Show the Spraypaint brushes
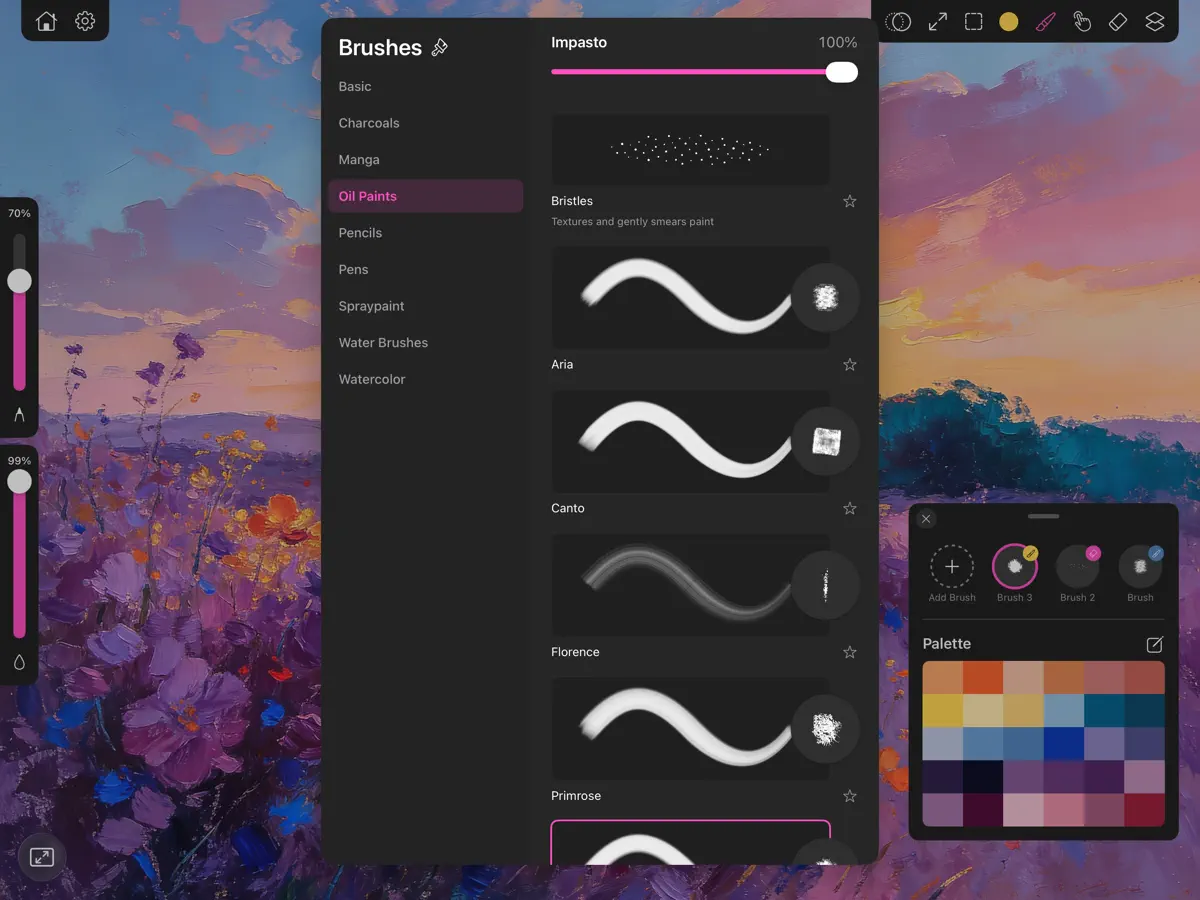Viewport: 1200px width, 900px height. 425,306
